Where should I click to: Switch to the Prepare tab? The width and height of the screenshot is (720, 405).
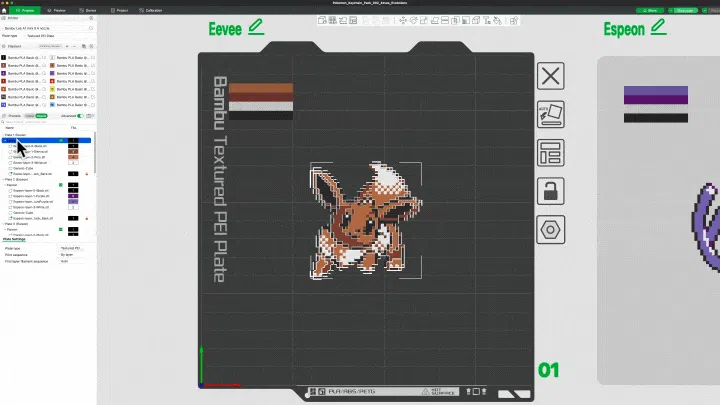pos(25,10)
